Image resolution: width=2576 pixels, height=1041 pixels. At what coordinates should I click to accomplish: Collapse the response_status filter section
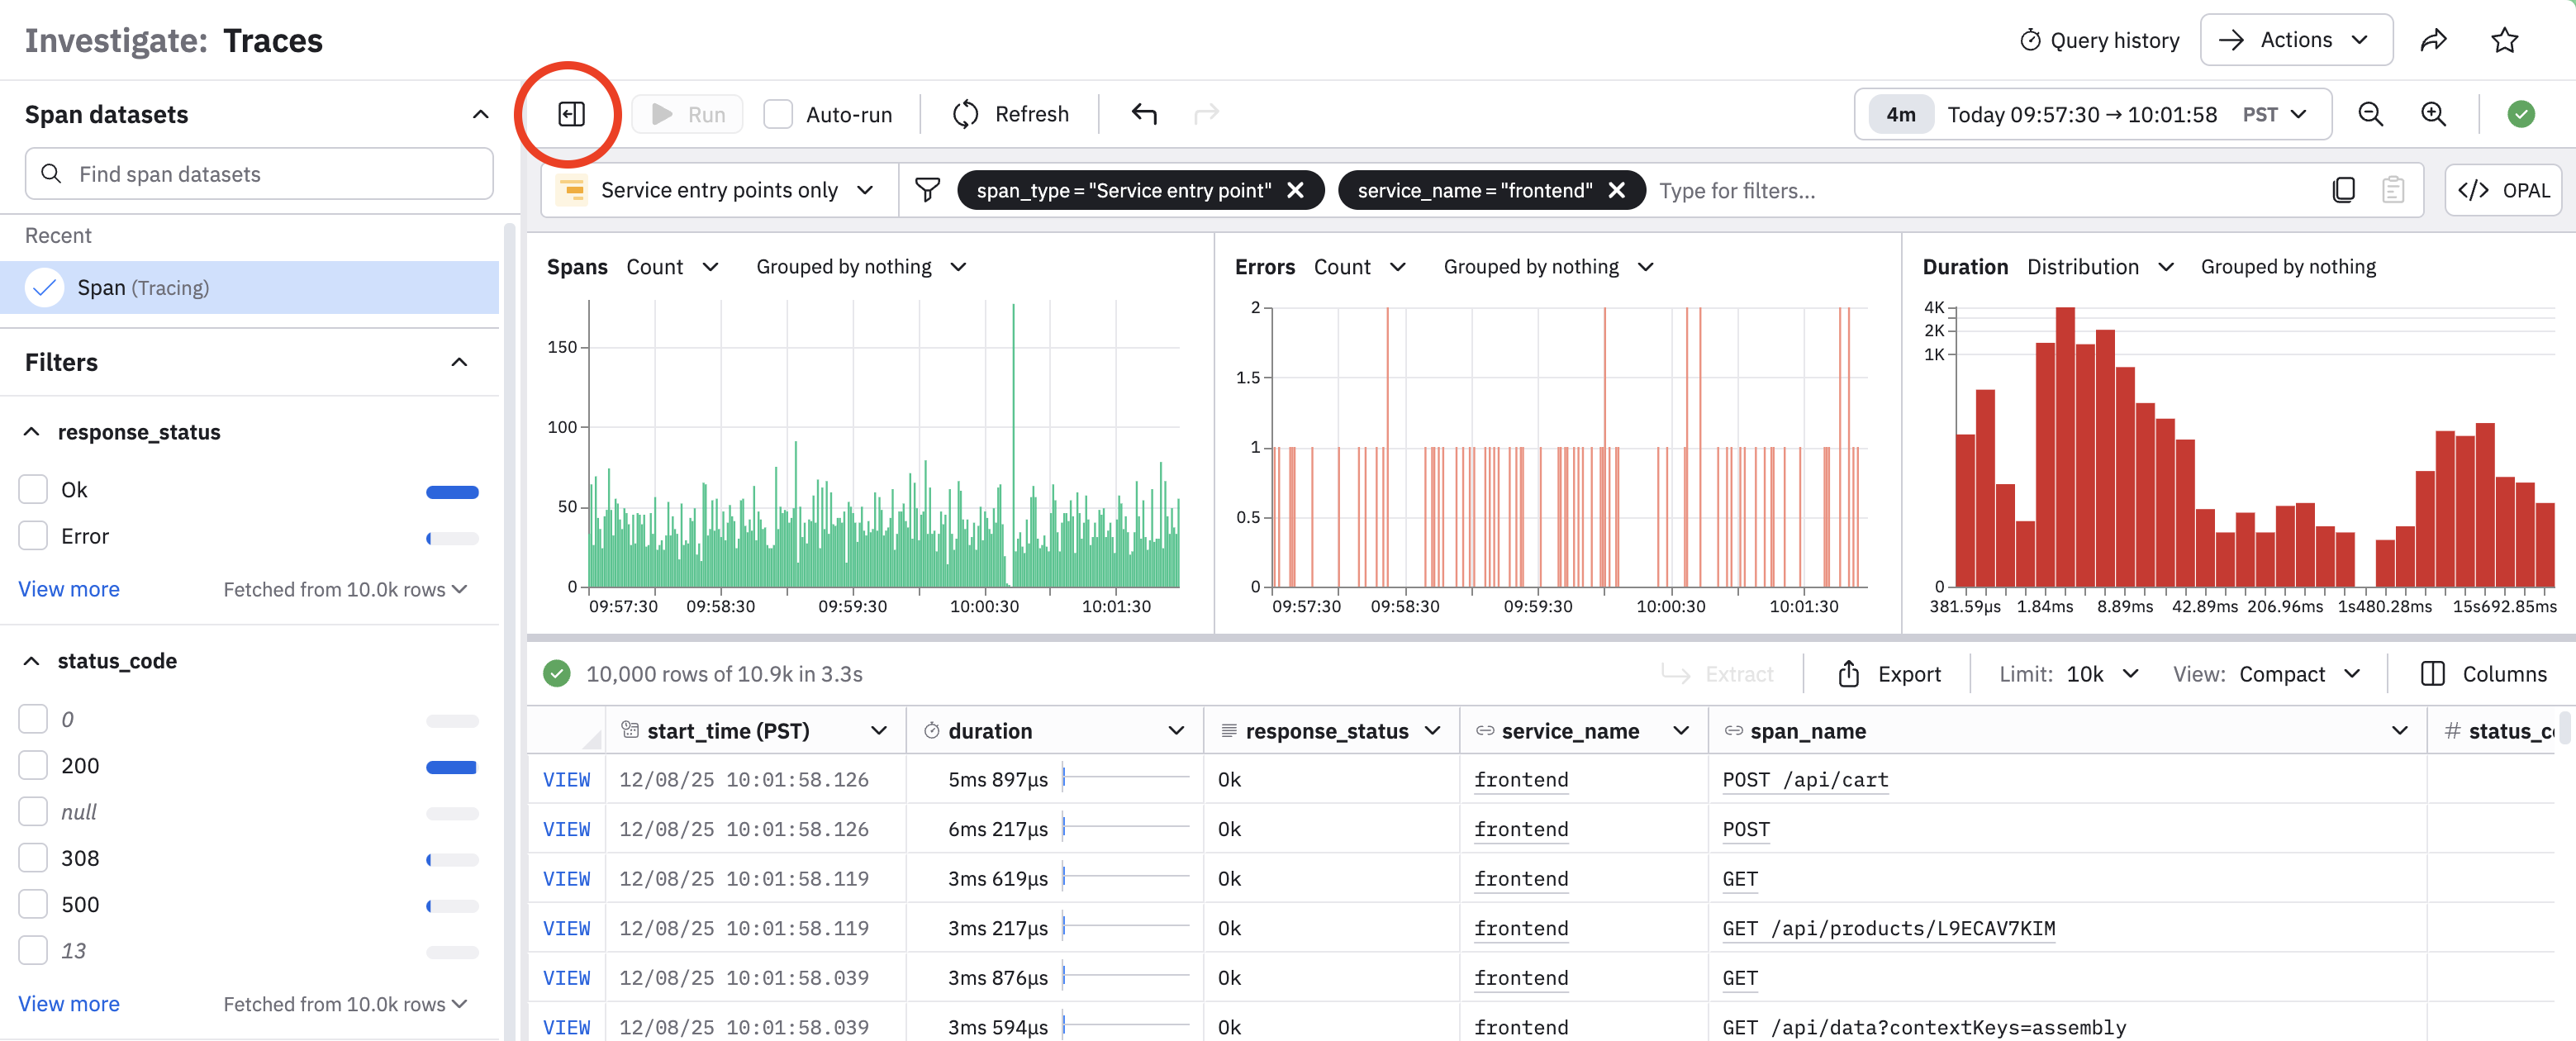click(x=32, y=432)
